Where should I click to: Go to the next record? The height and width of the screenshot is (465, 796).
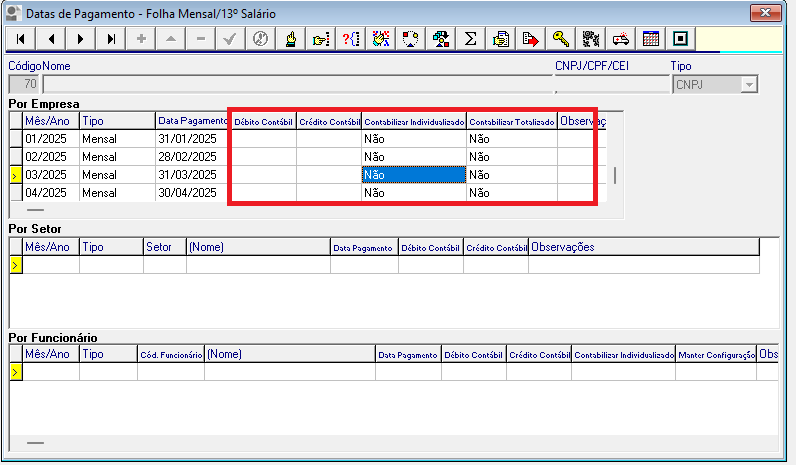(81, 39)
